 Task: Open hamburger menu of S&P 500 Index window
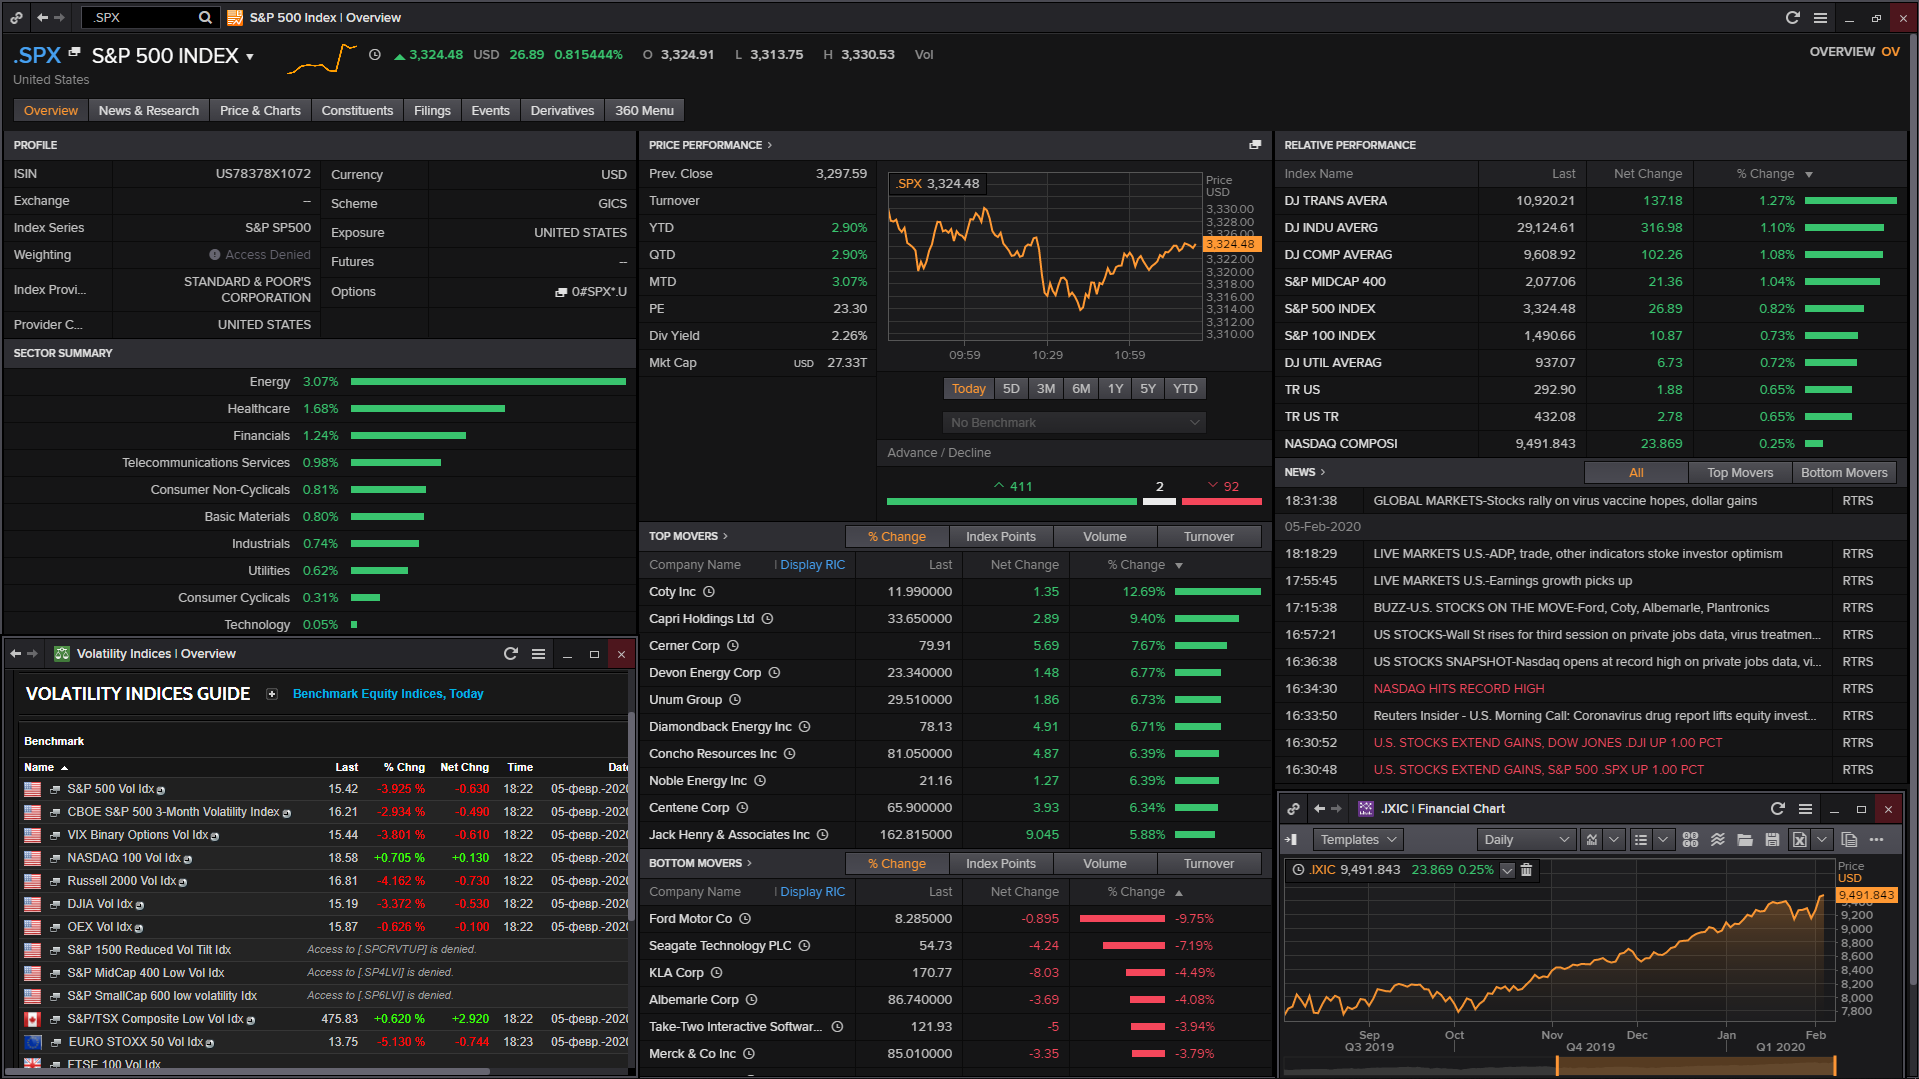click(1820, 17)
